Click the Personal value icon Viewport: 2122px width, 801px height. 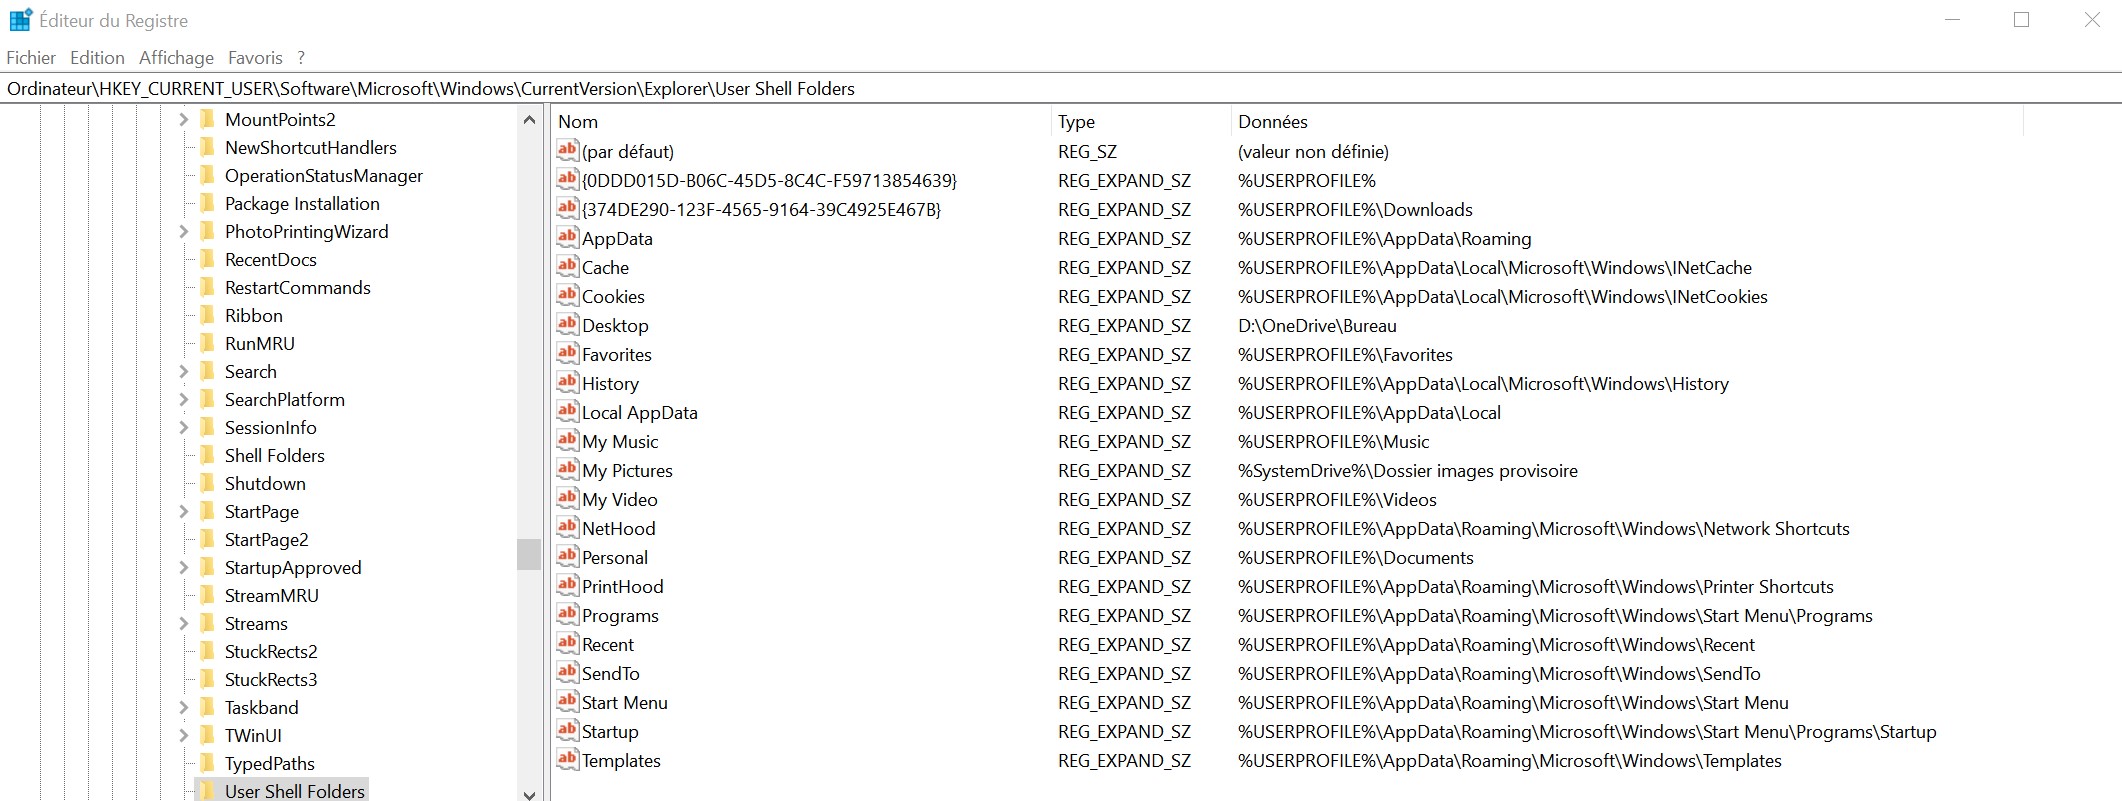pos(568,557)
